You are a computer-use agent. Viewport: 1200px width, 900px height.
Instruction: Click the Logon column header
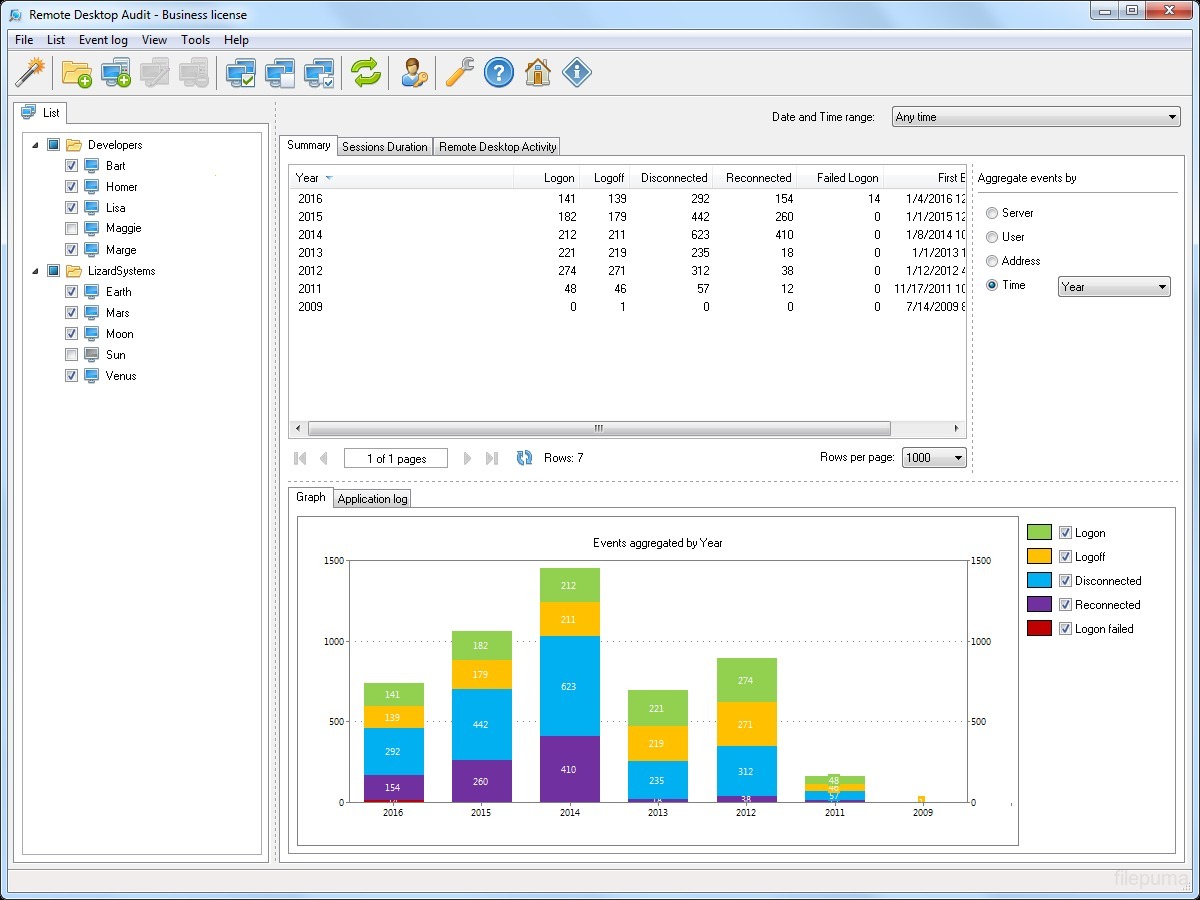pos(547,178)
